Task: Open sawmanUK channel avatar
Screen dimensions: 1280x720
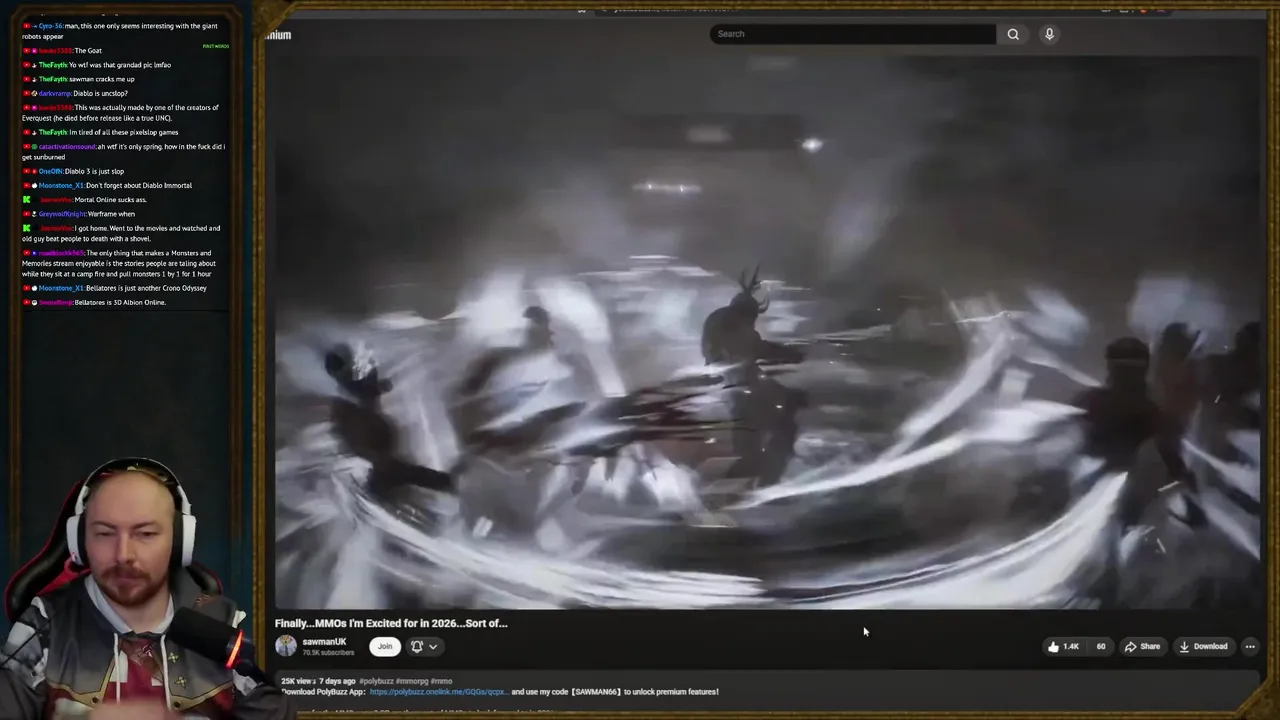Action: tap(286, 646)
